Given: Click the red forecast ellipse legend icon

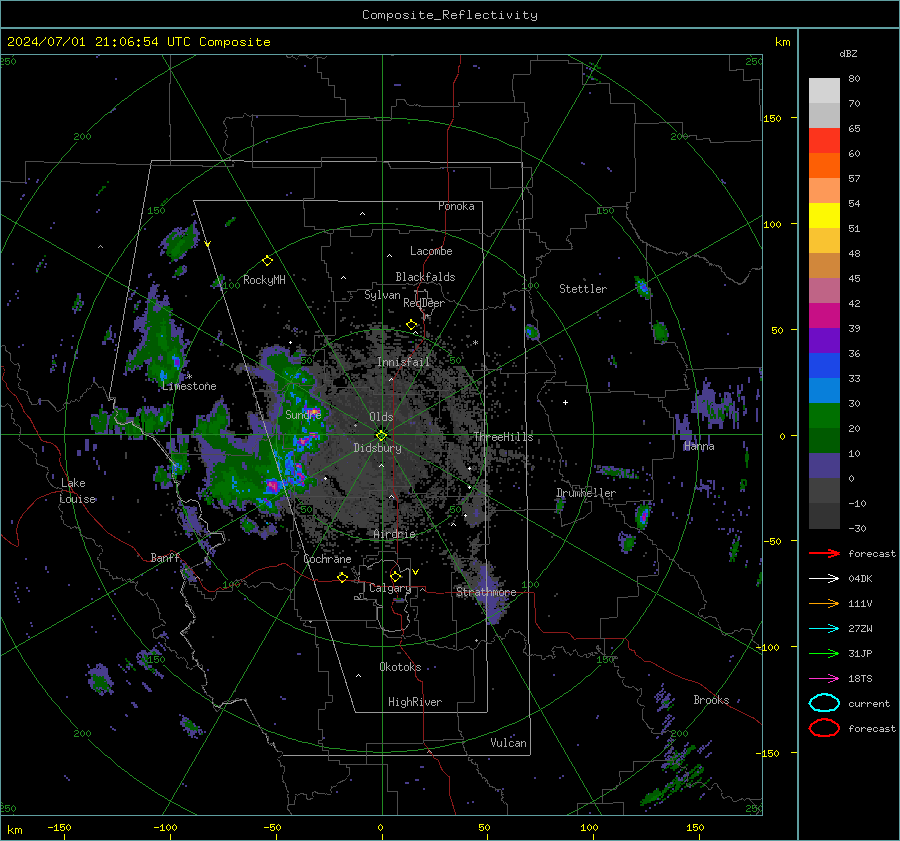Looking at the screenshot, I should click(824, 728).
